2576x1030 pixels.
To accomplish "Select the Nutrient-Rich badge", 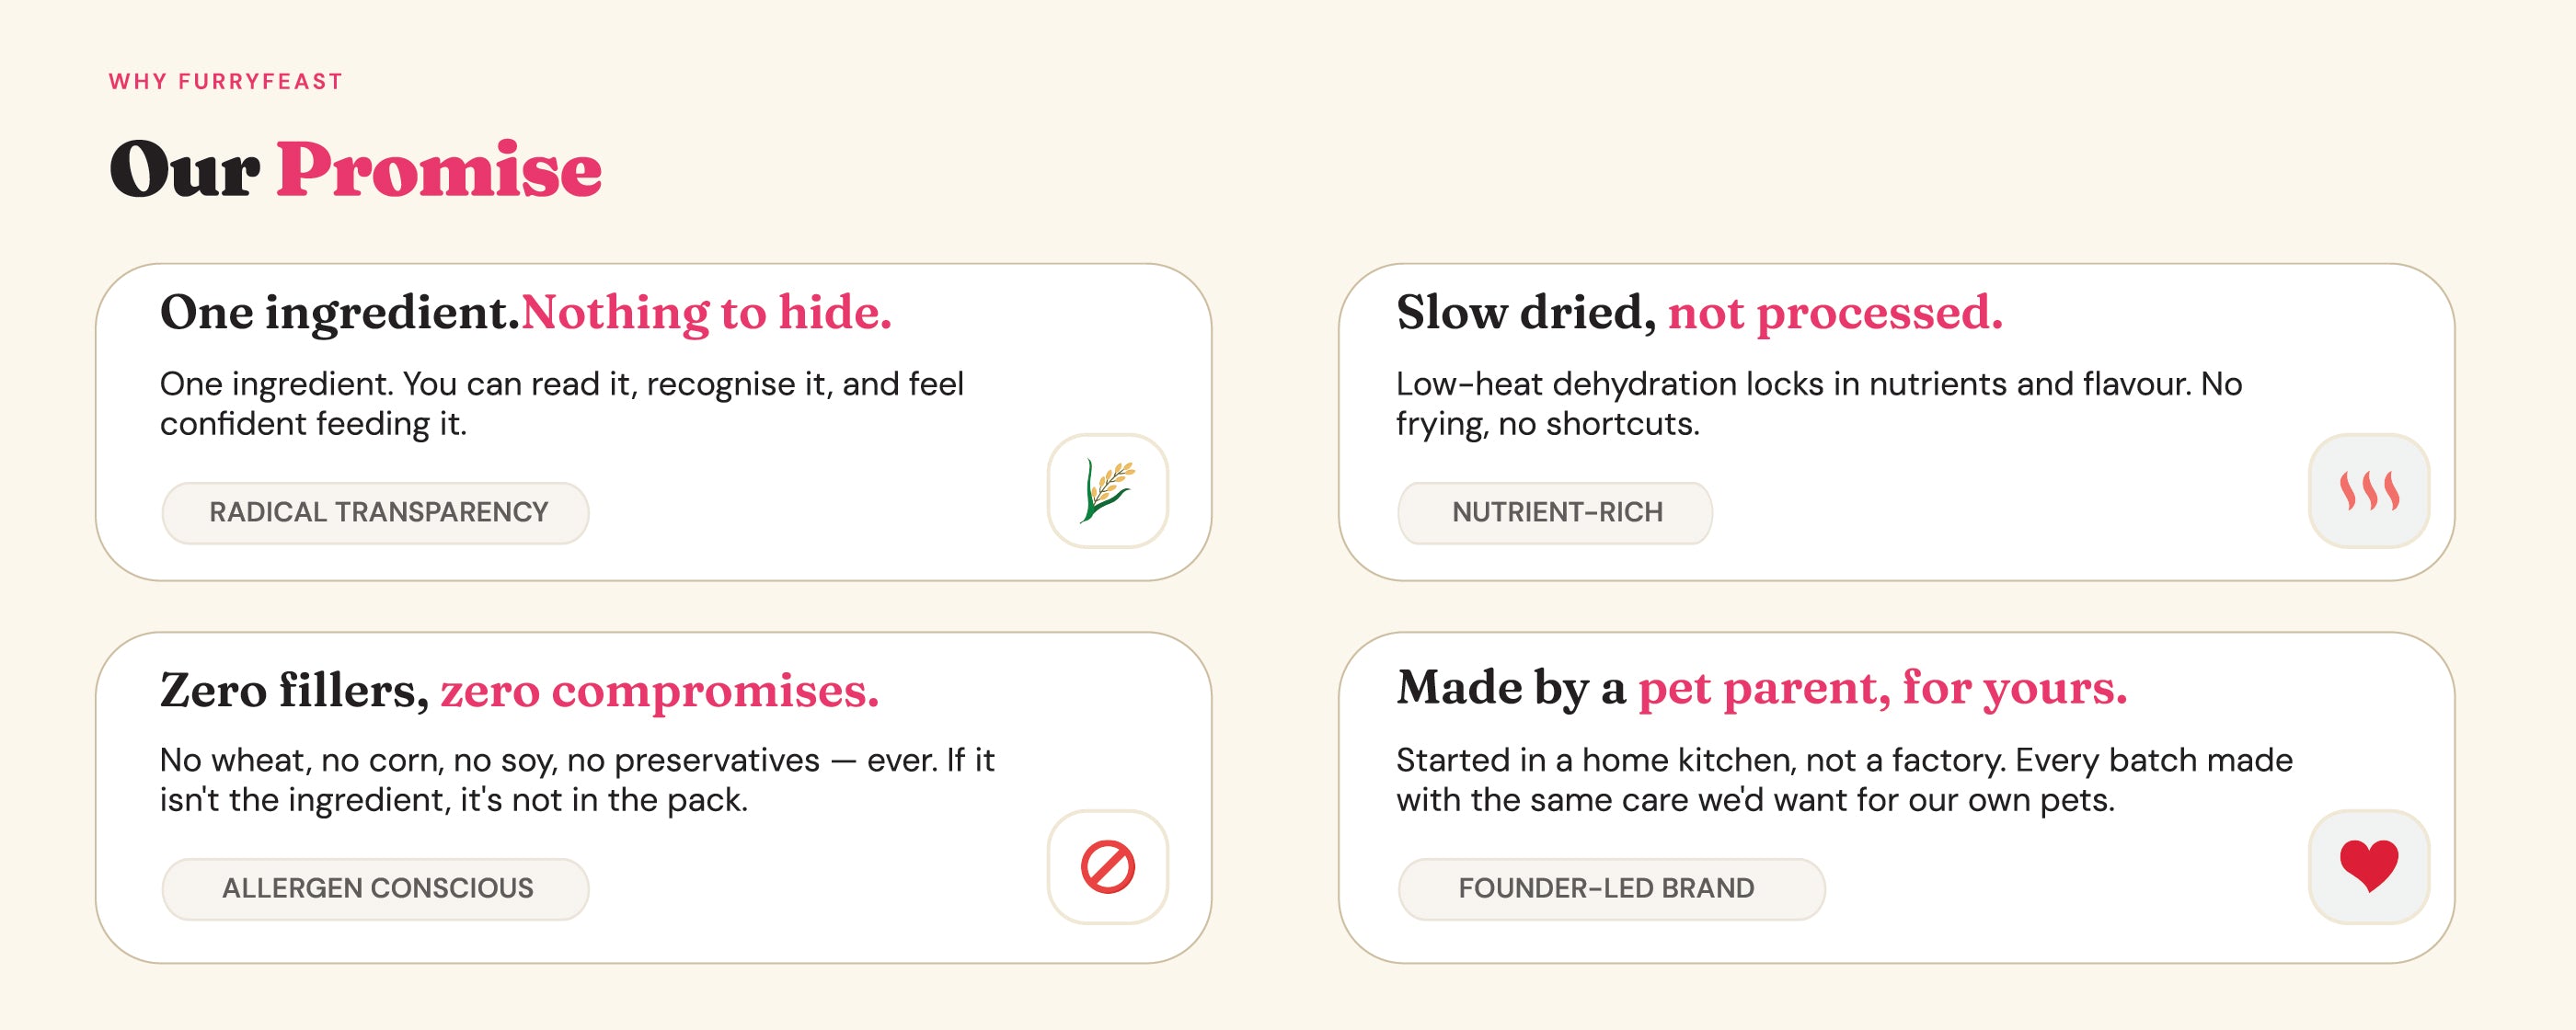I will click(x=1555, y=512).
